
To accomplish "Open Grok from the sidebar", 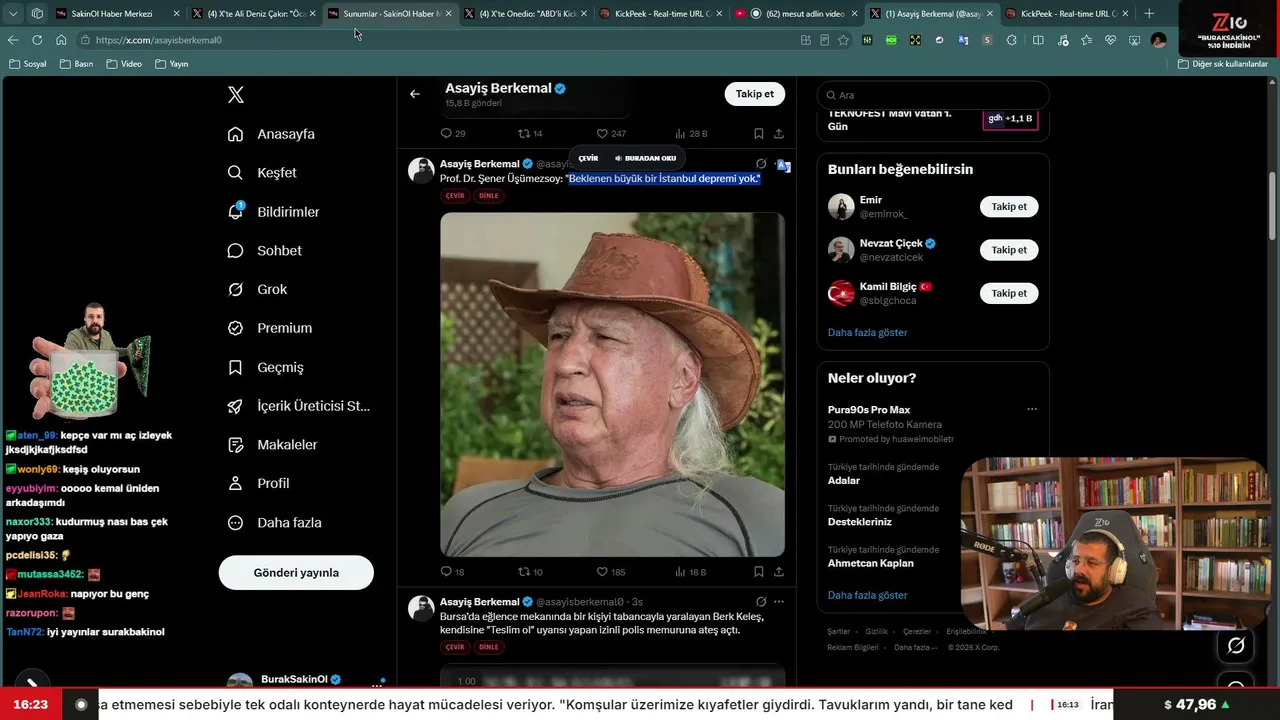I will tap(258, 289).
